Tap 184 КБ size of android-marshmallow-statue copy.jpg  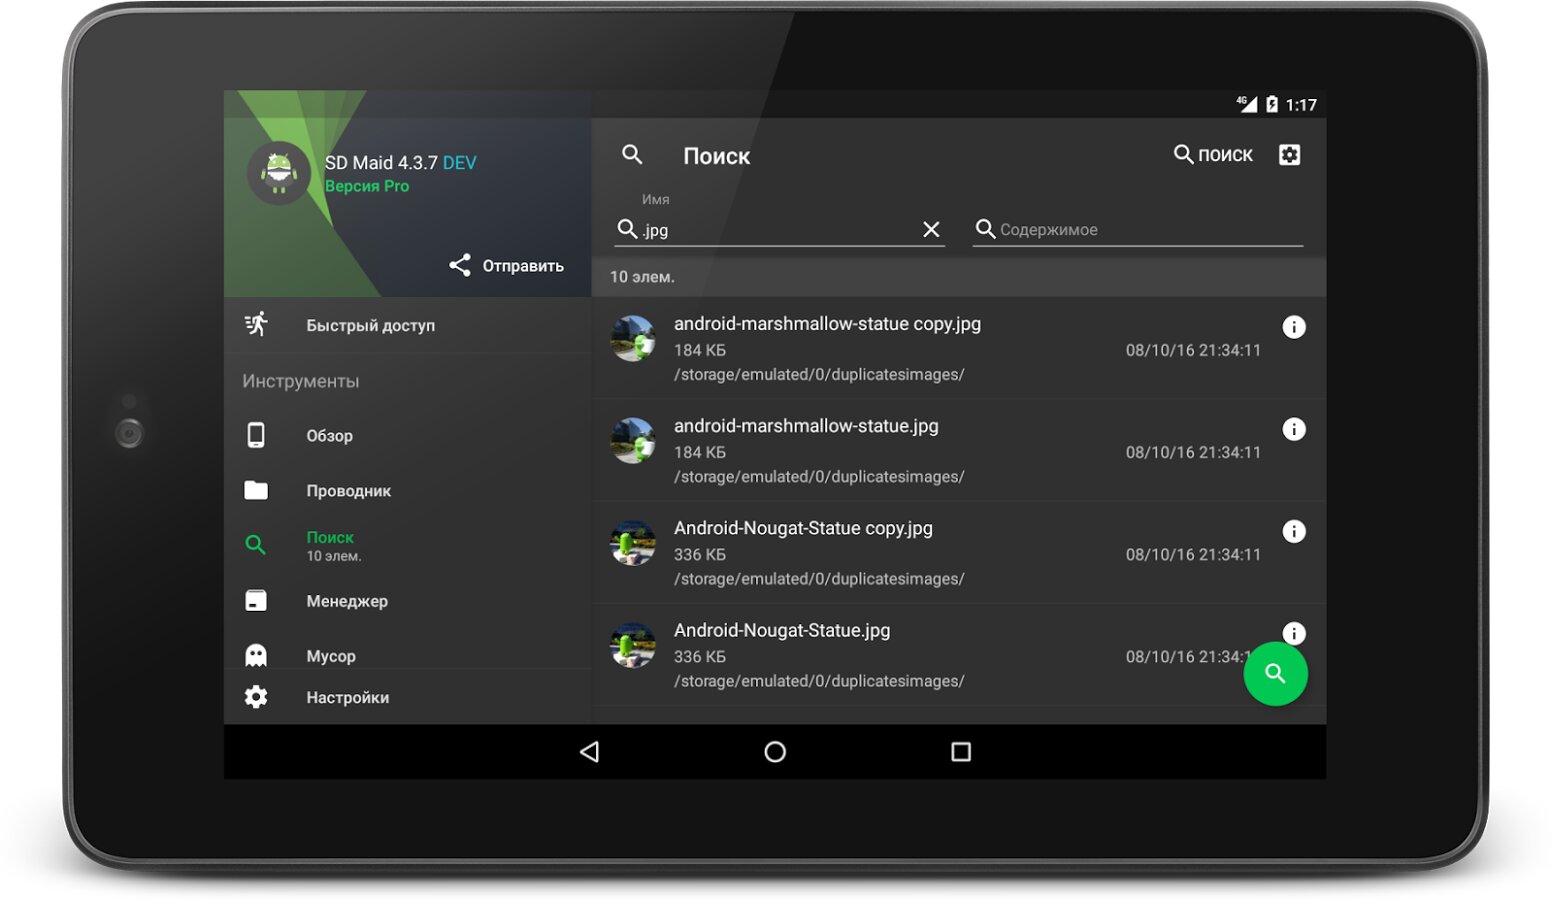pyautogui.click(x=700, y=350)
